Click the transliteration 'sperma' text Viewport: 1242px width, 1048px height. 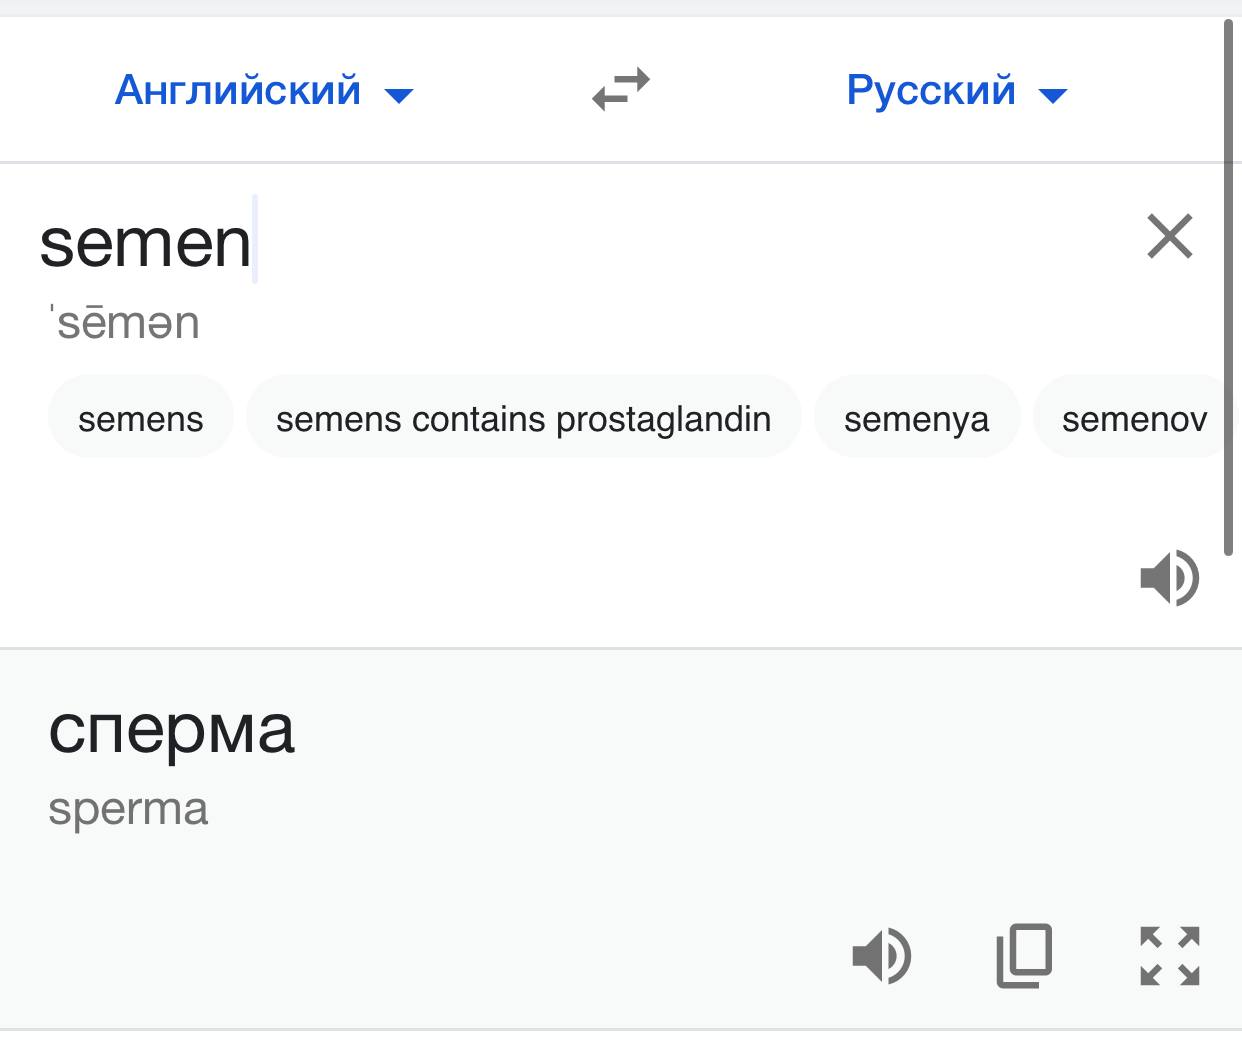[128, 809]
